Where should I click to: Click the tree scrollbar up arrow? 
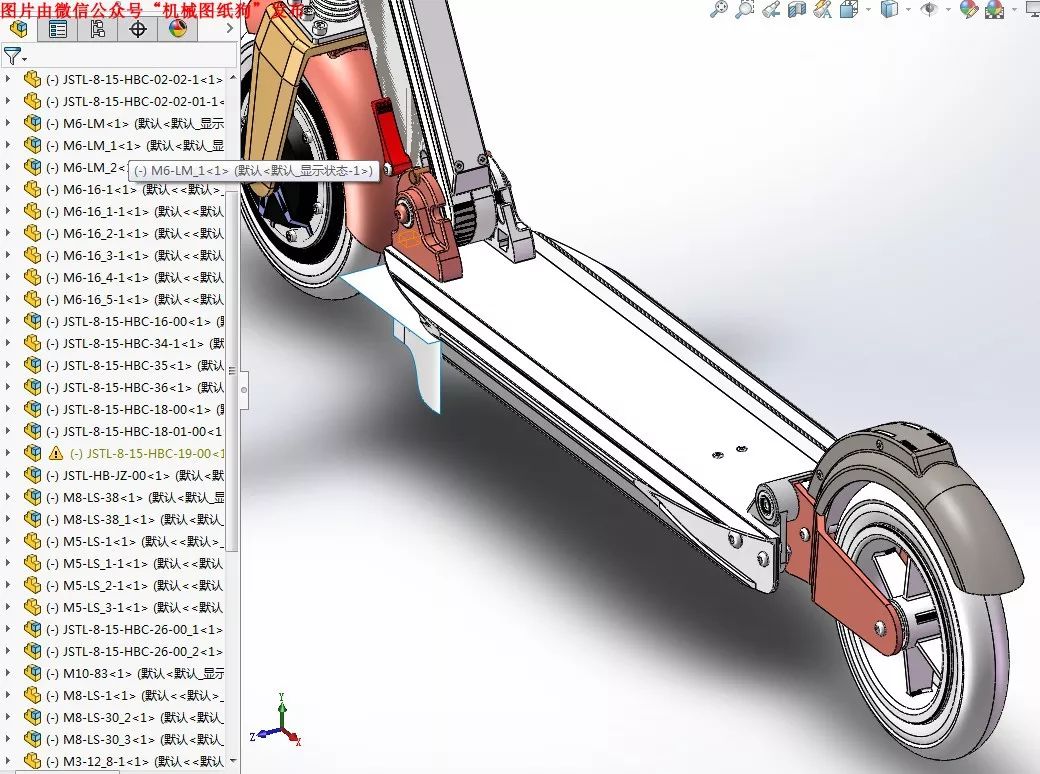coord(232,77)
